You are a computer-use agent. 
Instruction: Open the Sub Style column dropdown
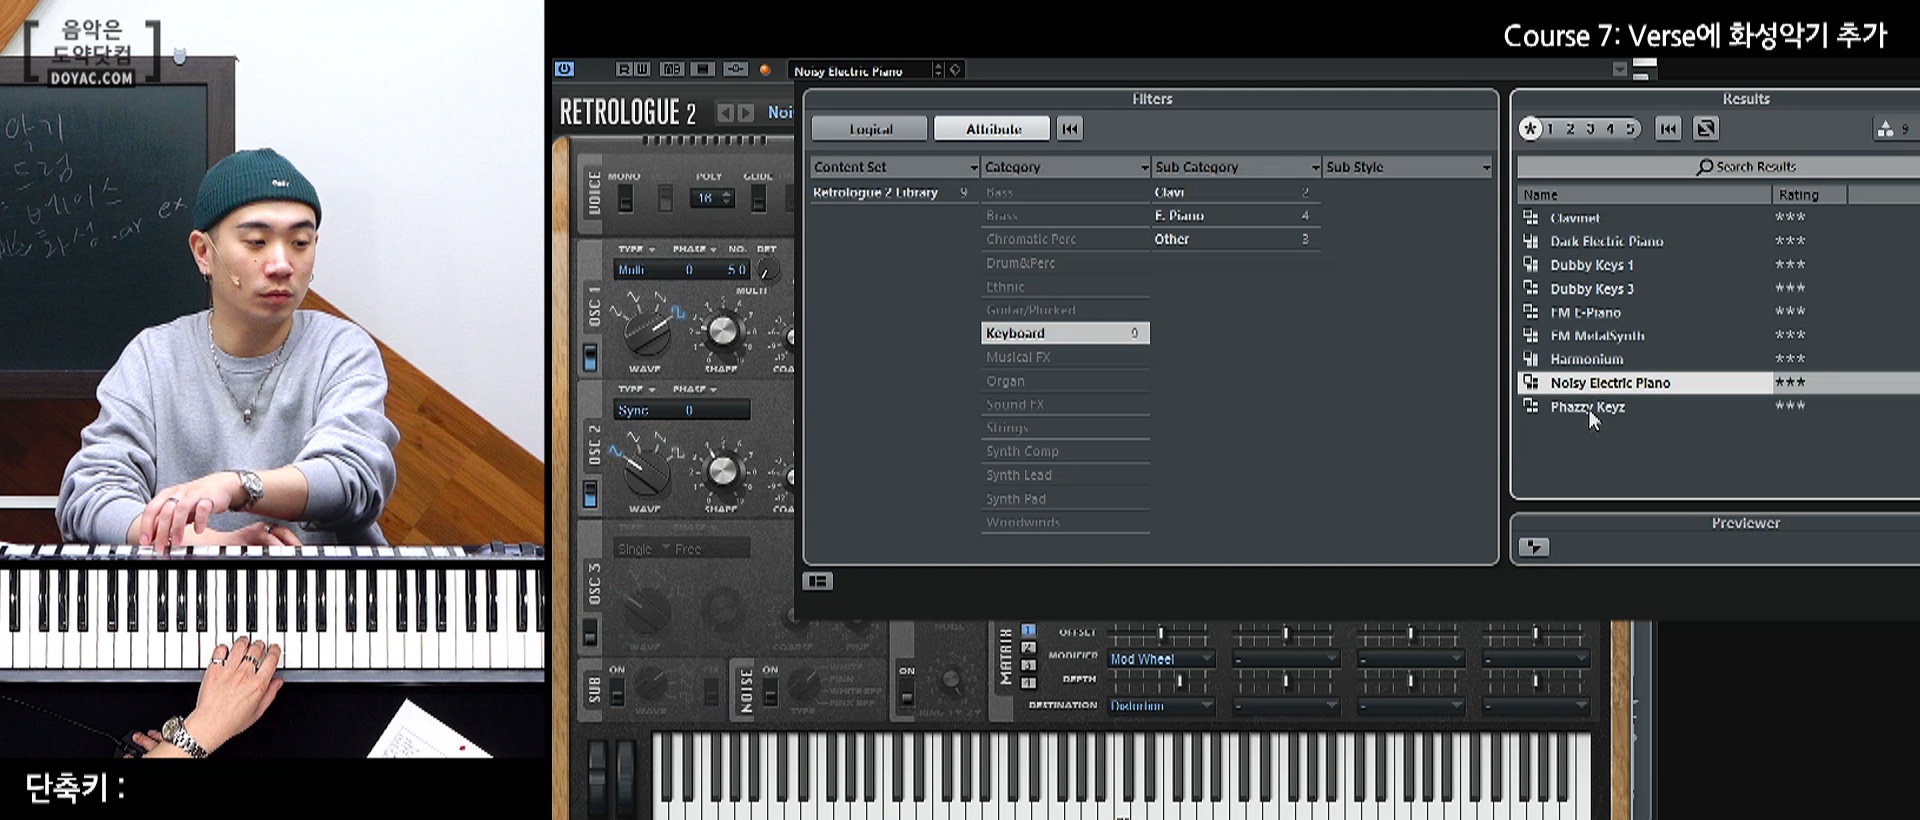click(x=1486, y=167)
